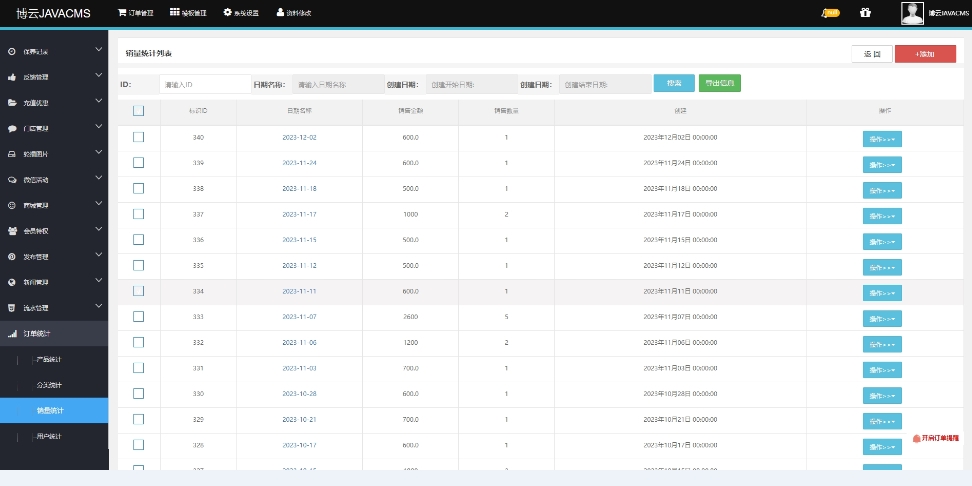This screenshot has height=486, width=972.
Task: Open the action dropdown for row 340
Action: click(882, 138)
